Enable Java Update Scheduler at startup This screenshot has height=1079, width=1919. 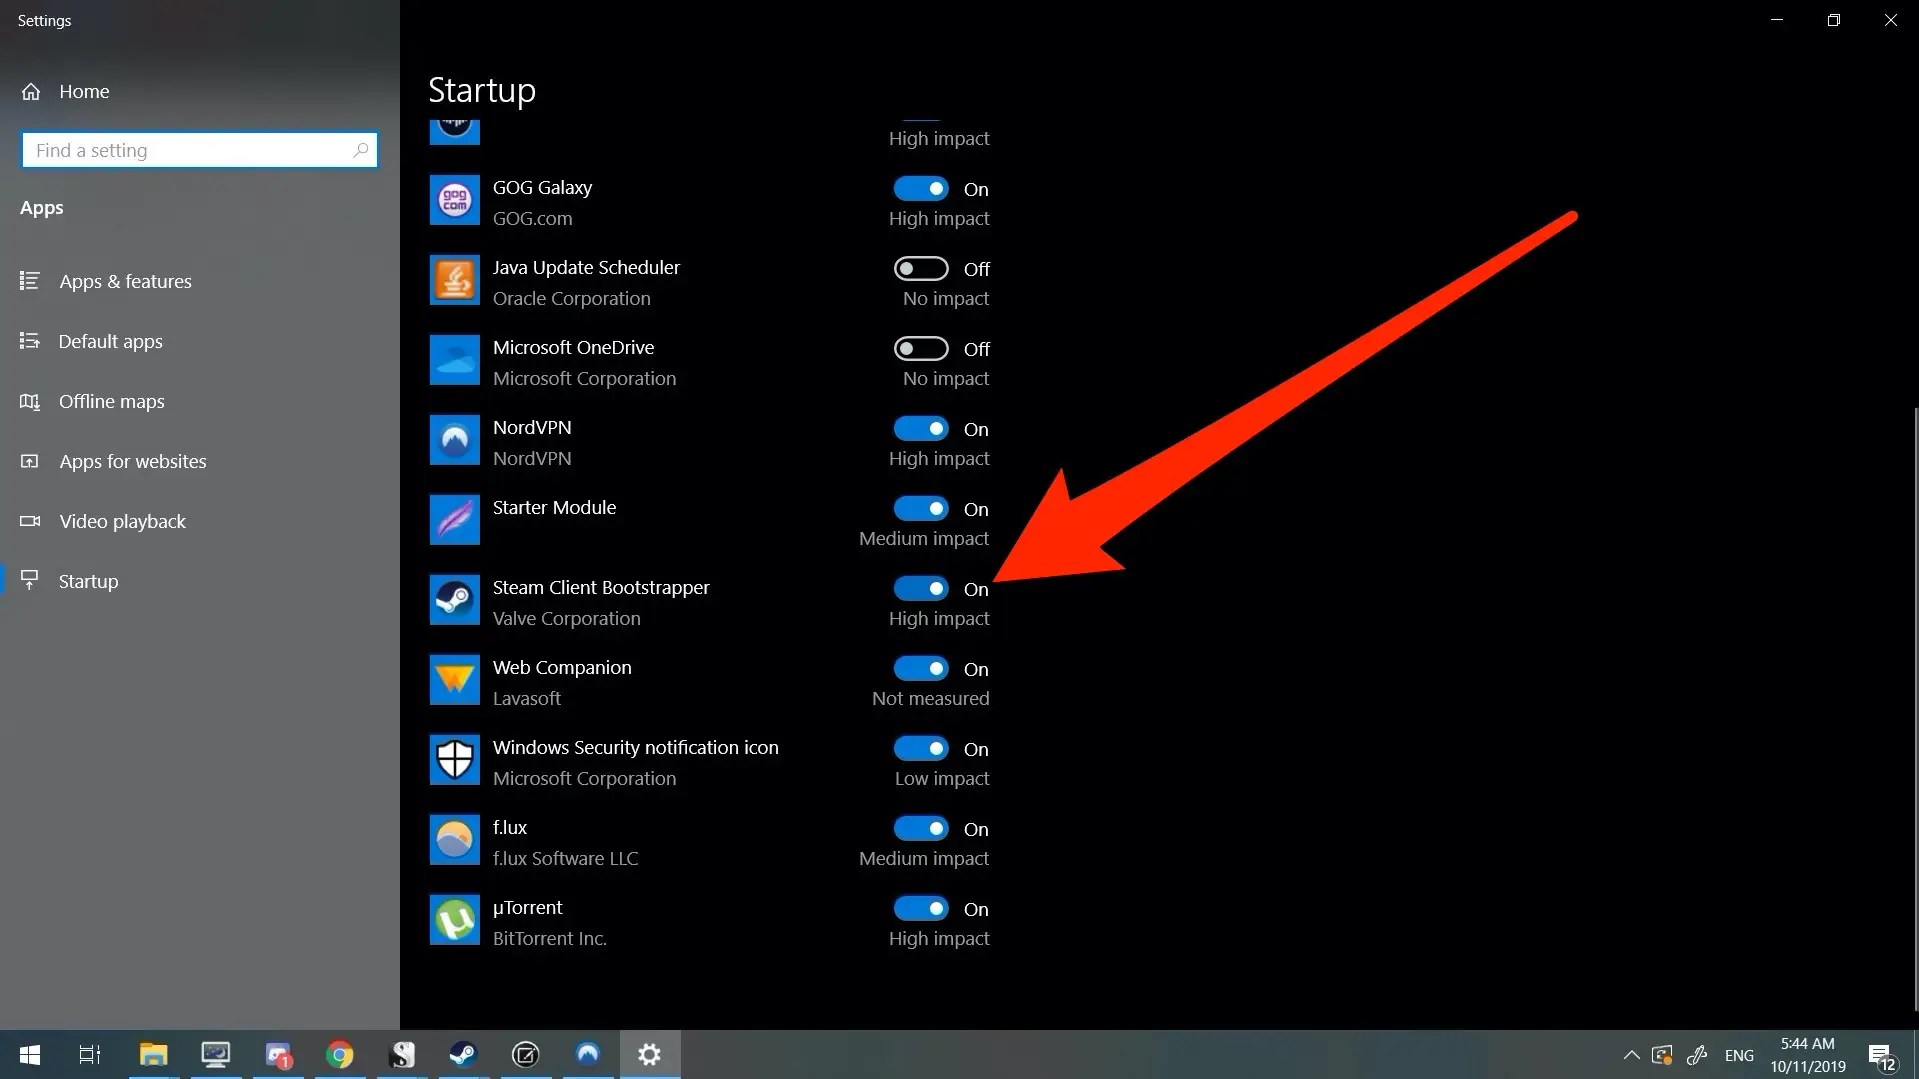921,268
